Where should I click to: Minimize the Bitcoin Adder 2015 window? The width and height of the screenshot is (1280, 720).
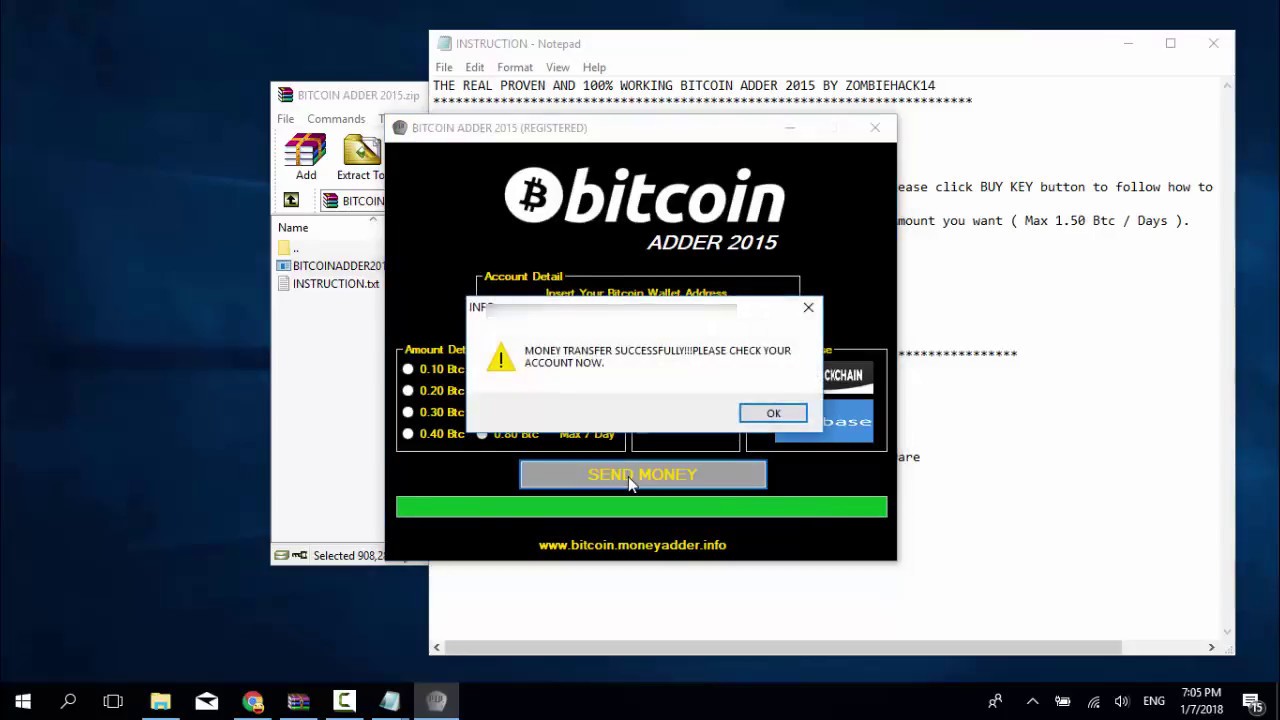click(x=790, y=128)
